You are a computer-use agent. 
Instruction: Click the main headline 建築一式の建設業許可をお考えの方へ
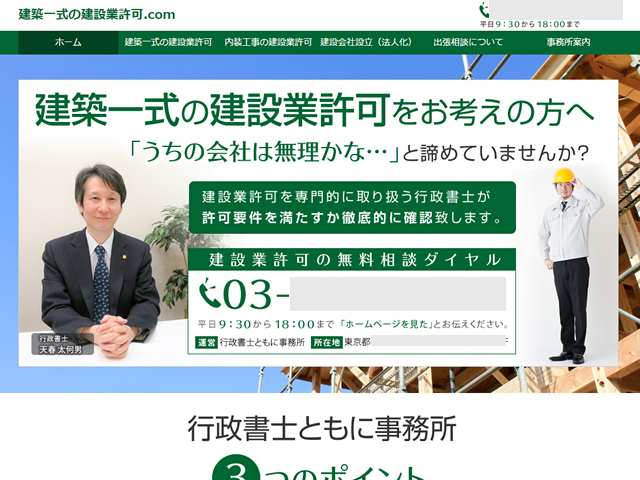(314, 109)
